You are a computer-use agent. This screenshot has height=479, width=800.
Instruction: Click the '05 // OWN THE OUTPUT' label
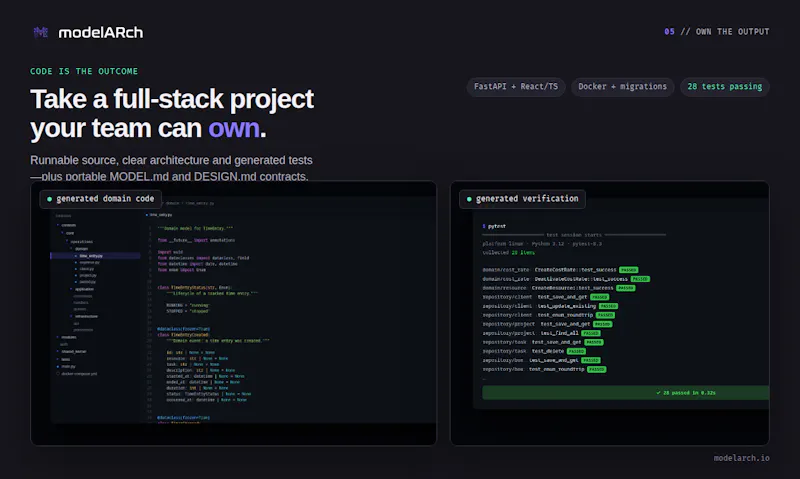[x=716, y=32]
